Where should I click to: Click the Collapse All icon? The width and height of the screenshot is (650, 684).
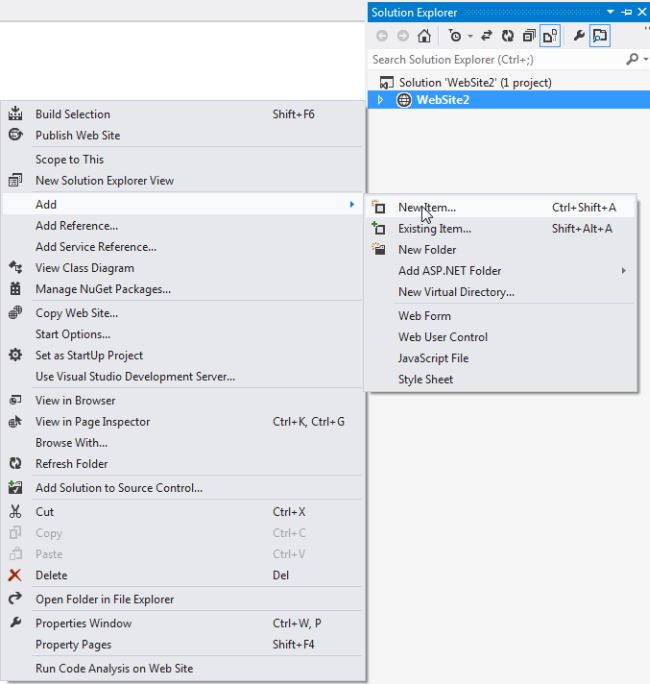point(529,36)
